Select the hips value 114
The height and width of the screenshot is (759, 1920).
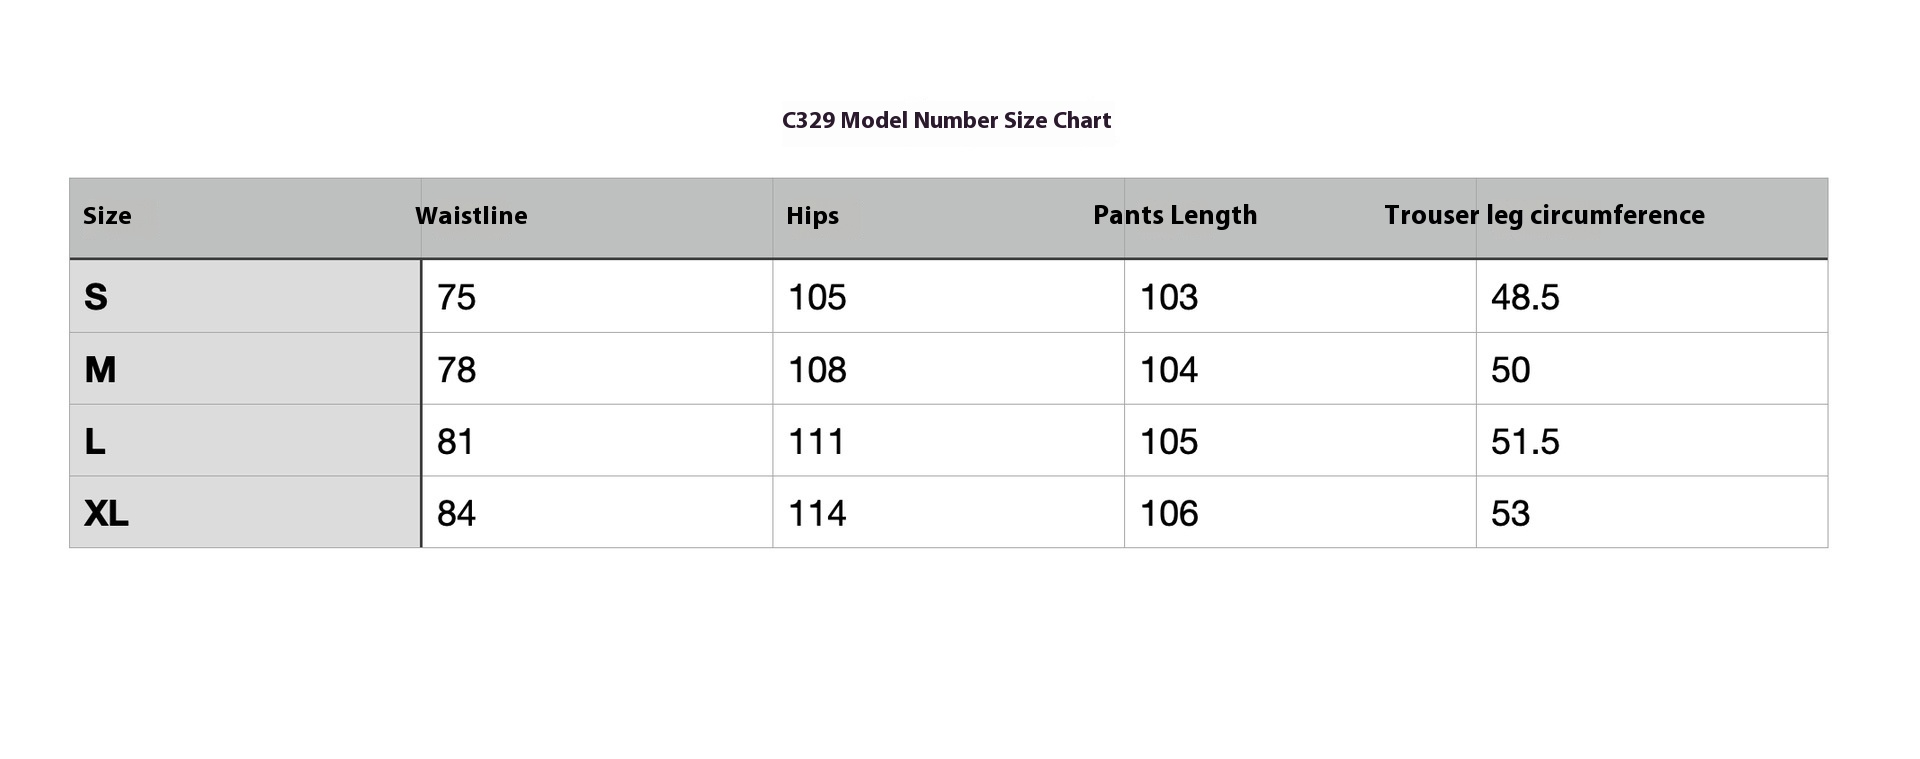click(x=817, y=513)
